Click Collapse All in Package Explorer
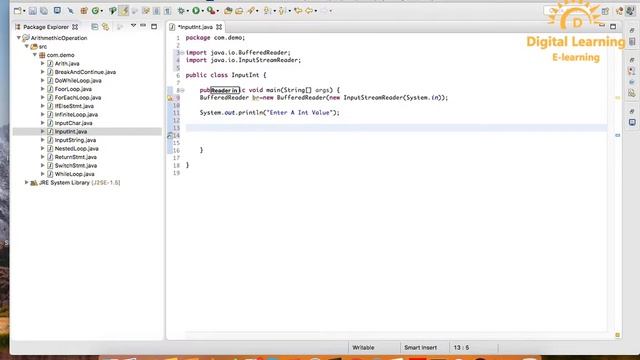Image resolution: width=640 pixels, height=360 pixels. pyautogui.click(x=95, y=27)
